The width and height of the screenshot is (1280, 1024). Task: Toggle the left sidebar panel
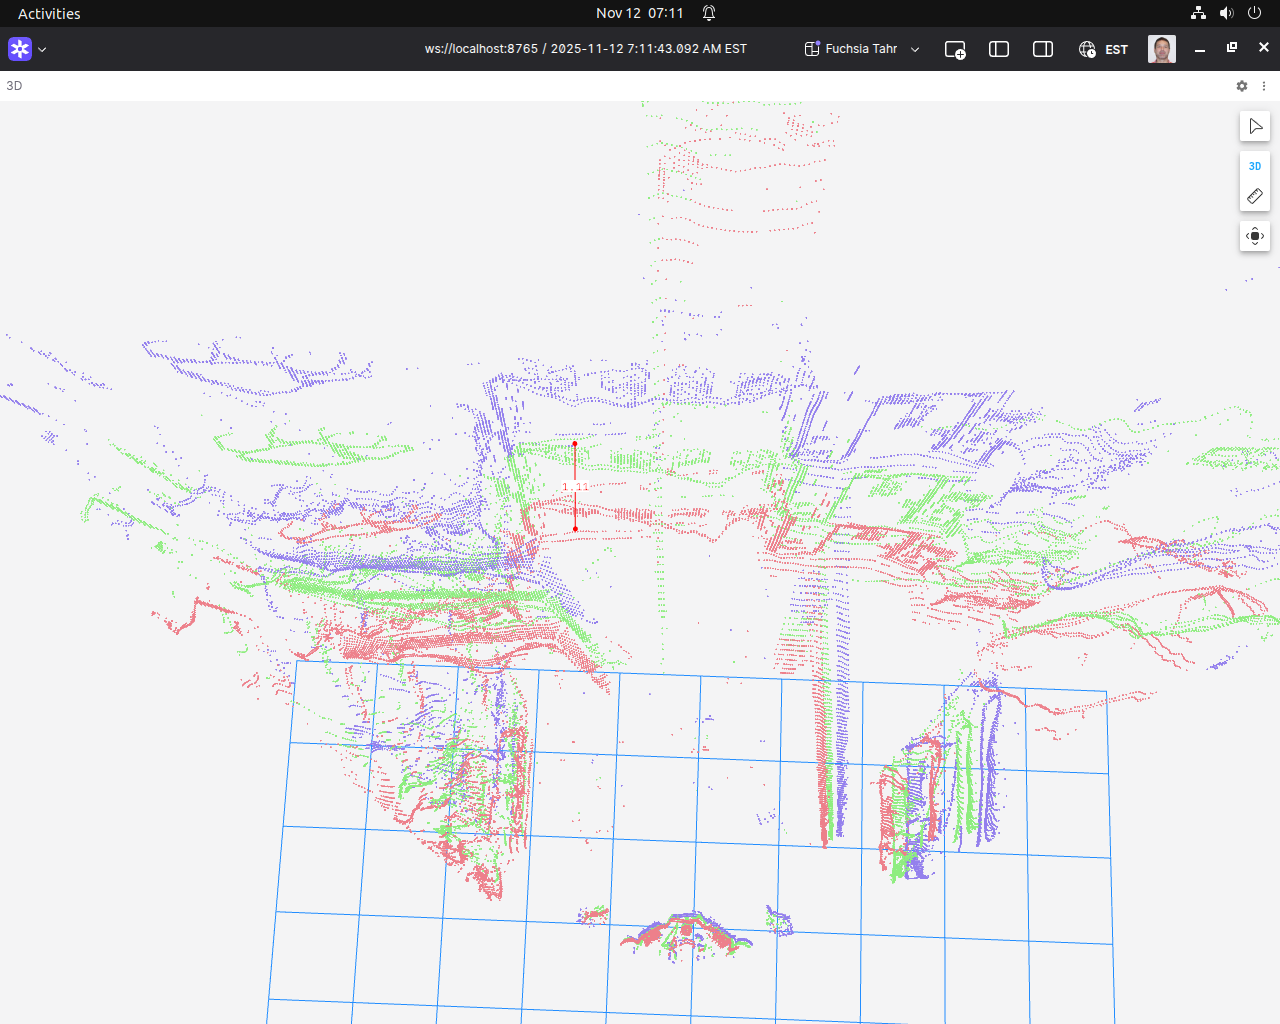coord(999,49)
